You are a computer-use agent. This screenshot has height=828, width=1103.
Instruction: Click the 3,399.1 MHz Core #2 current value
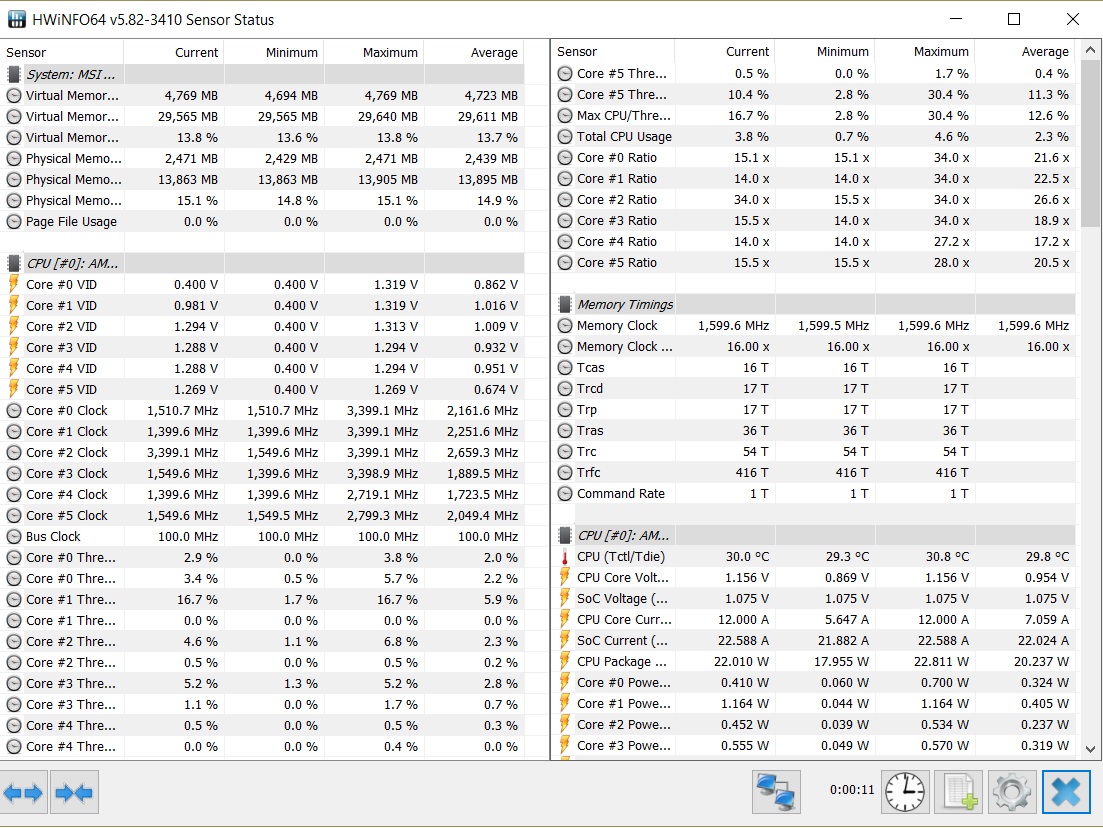(182, 452)
